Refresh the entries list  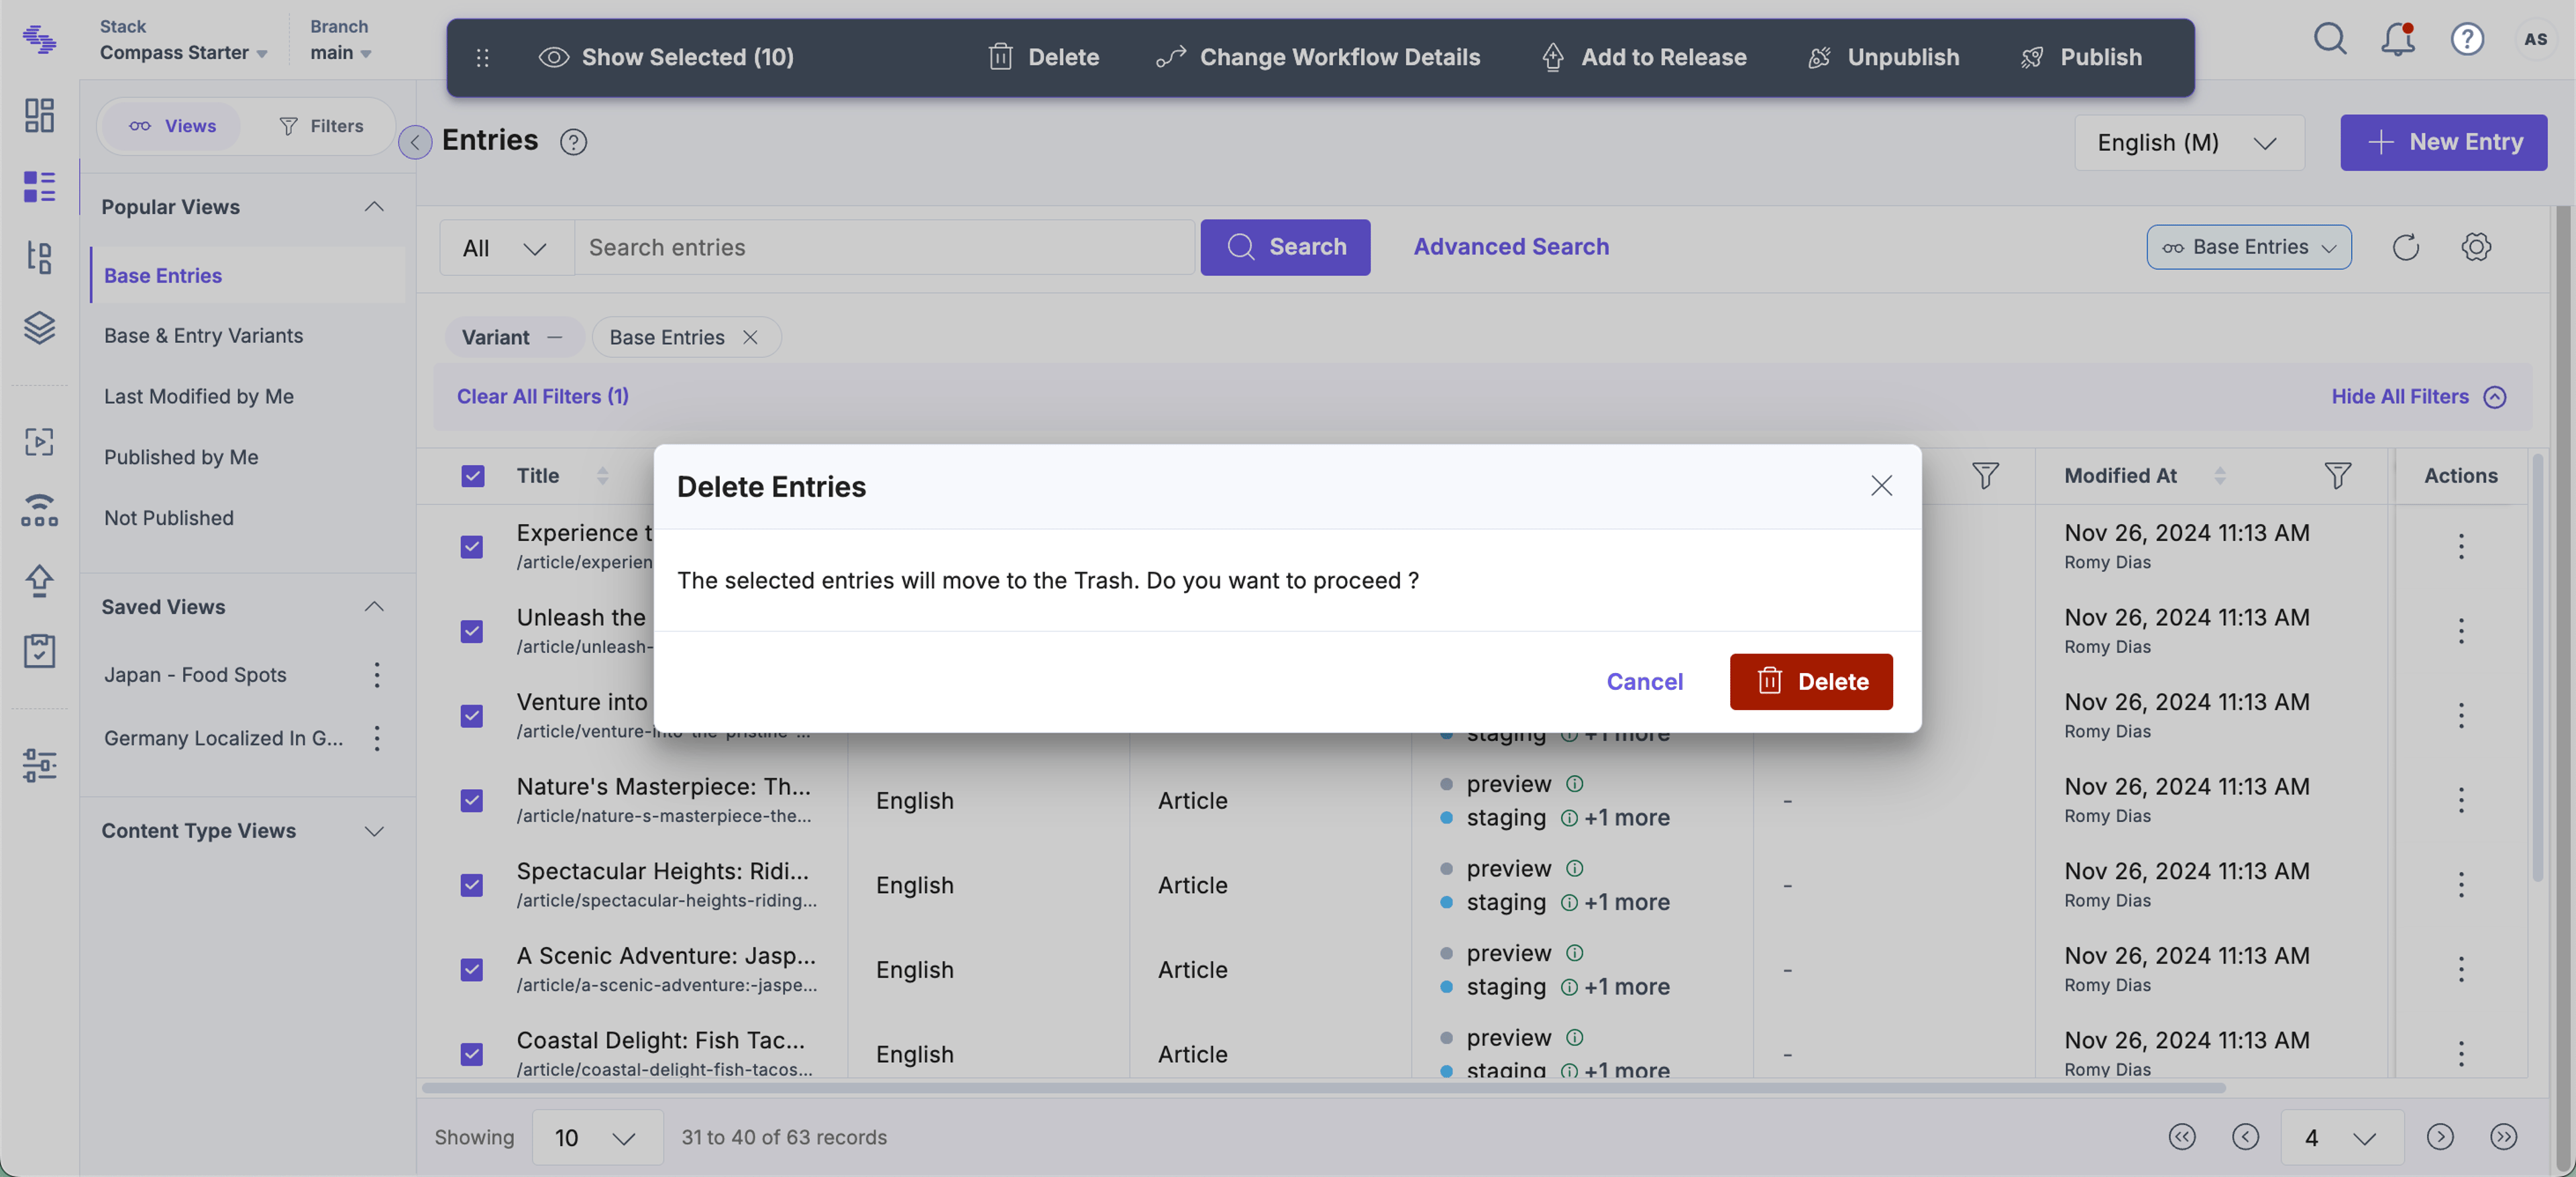(2406, 247)
